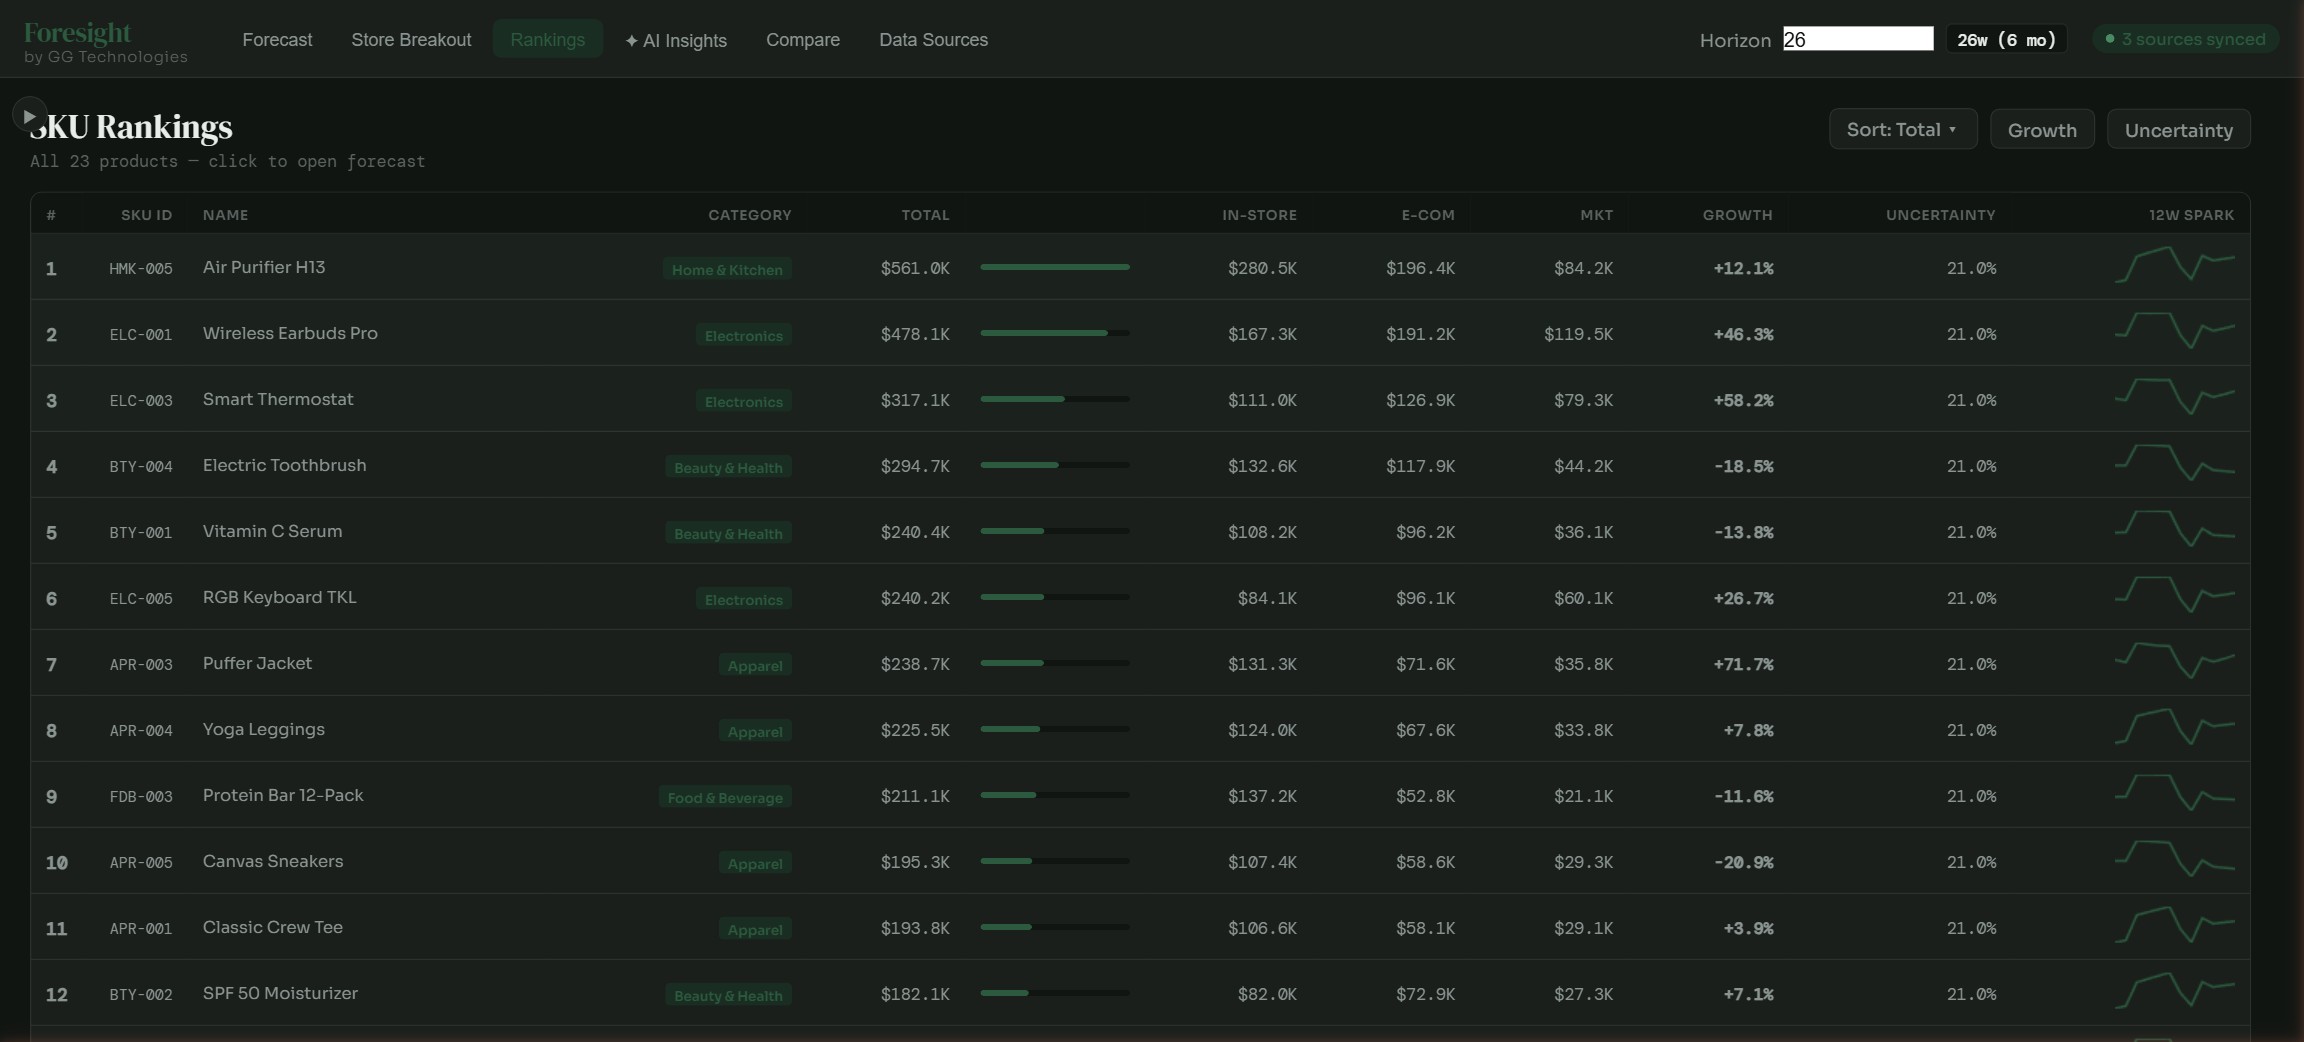Click the GROWTH column header
This screenshot has height=1042, width=2304.
click(1737, 215)
